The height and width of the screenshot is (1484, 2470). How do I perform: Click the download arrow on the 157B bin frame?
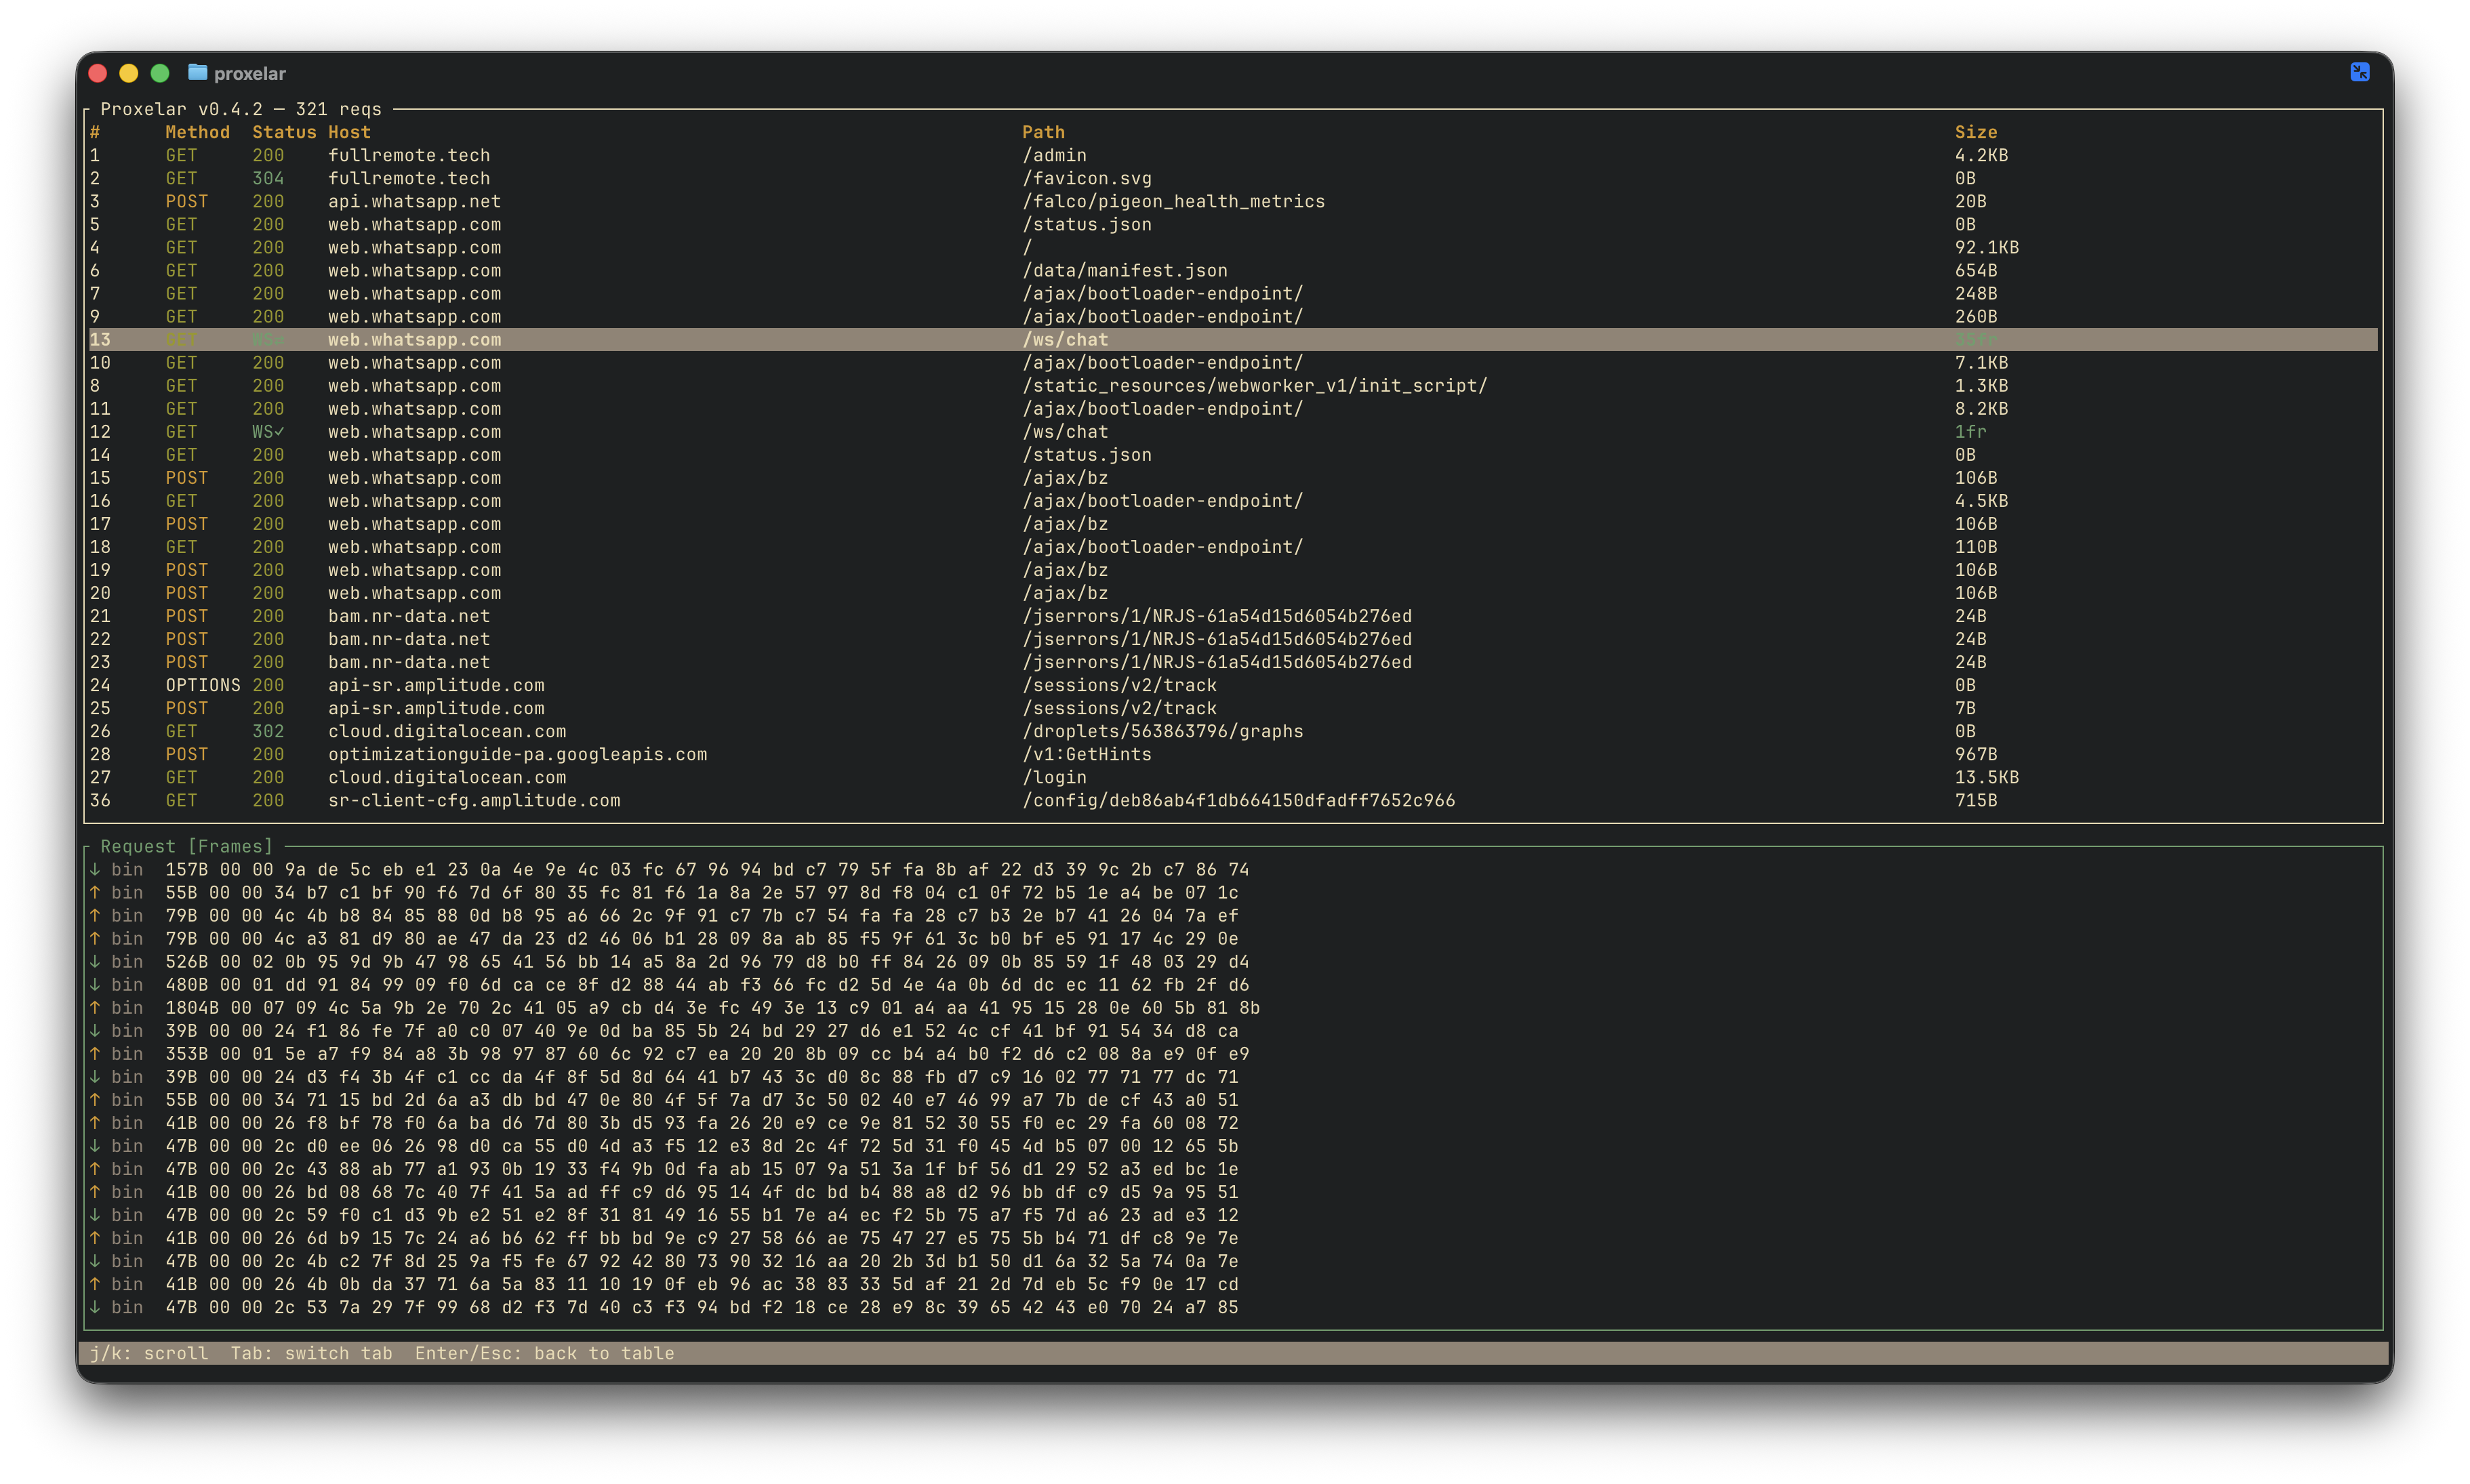click(95, 869)
